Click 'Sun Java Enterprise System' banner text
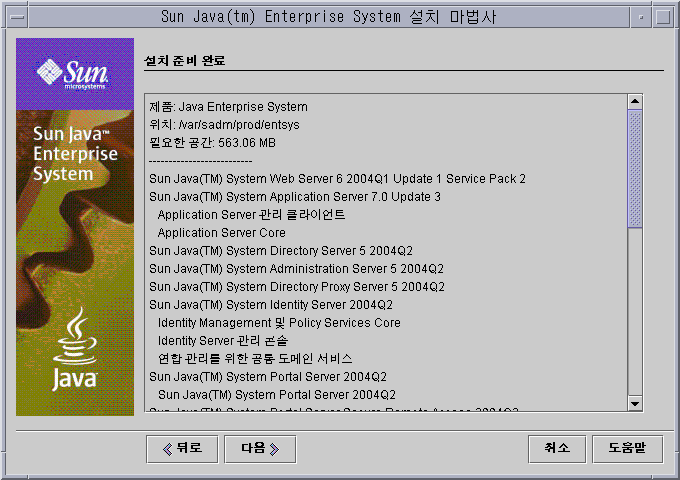Screen dimensions: 680x480 75,153
